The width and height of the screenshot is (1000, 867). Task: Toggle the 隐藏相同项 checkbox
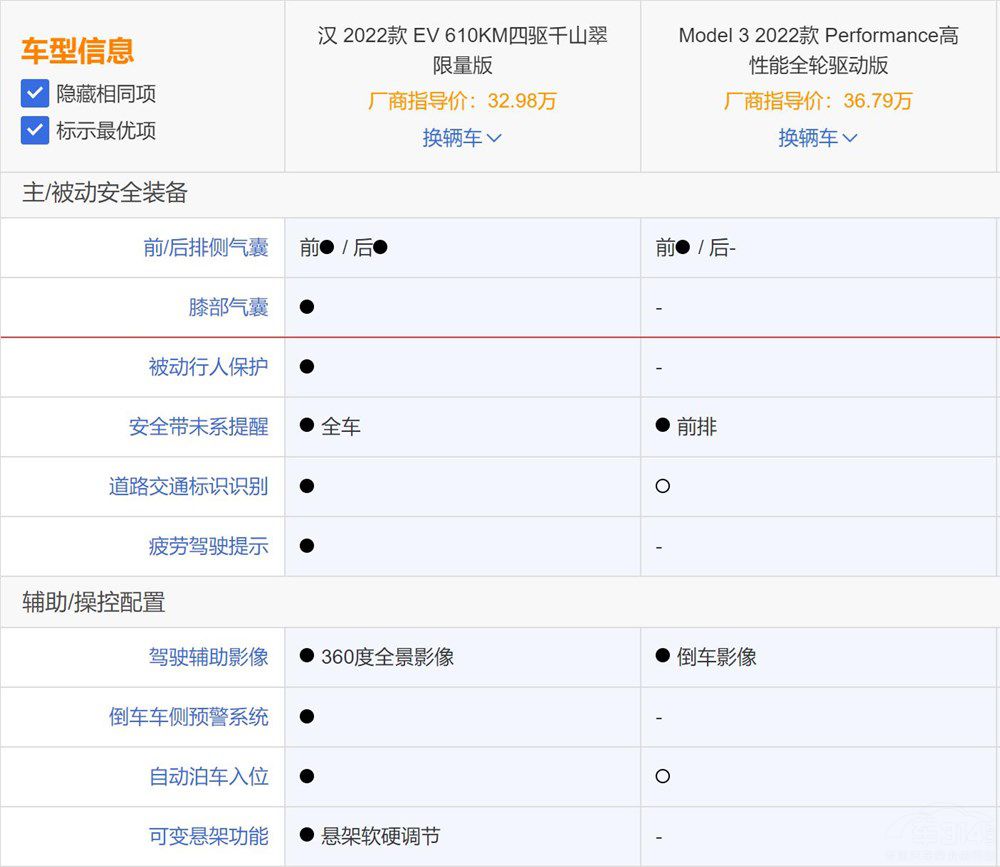coord(35,94)
